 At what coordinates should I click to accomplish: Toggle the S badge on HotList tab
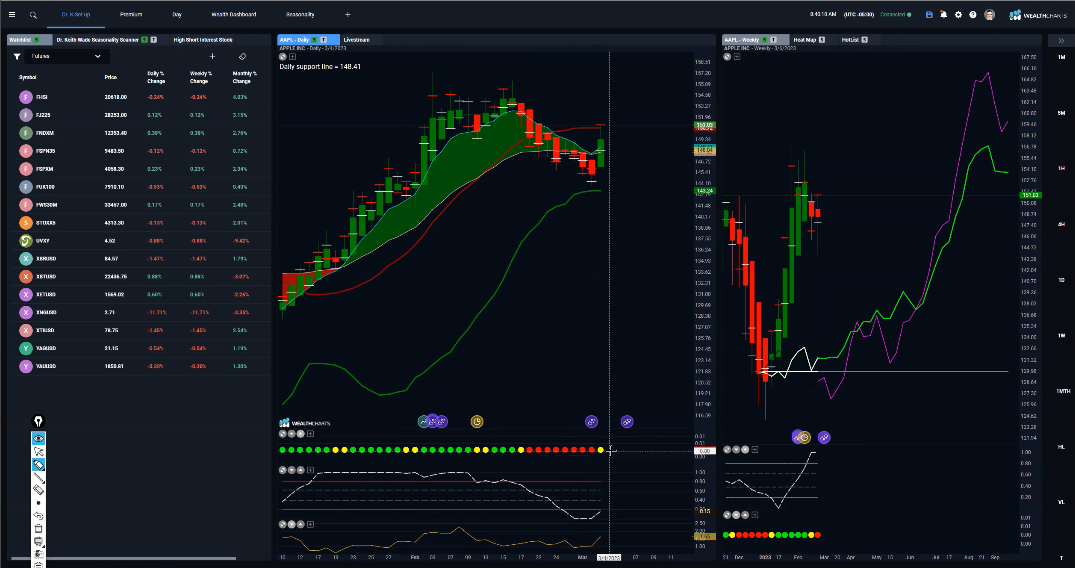(x=865, y=40)
